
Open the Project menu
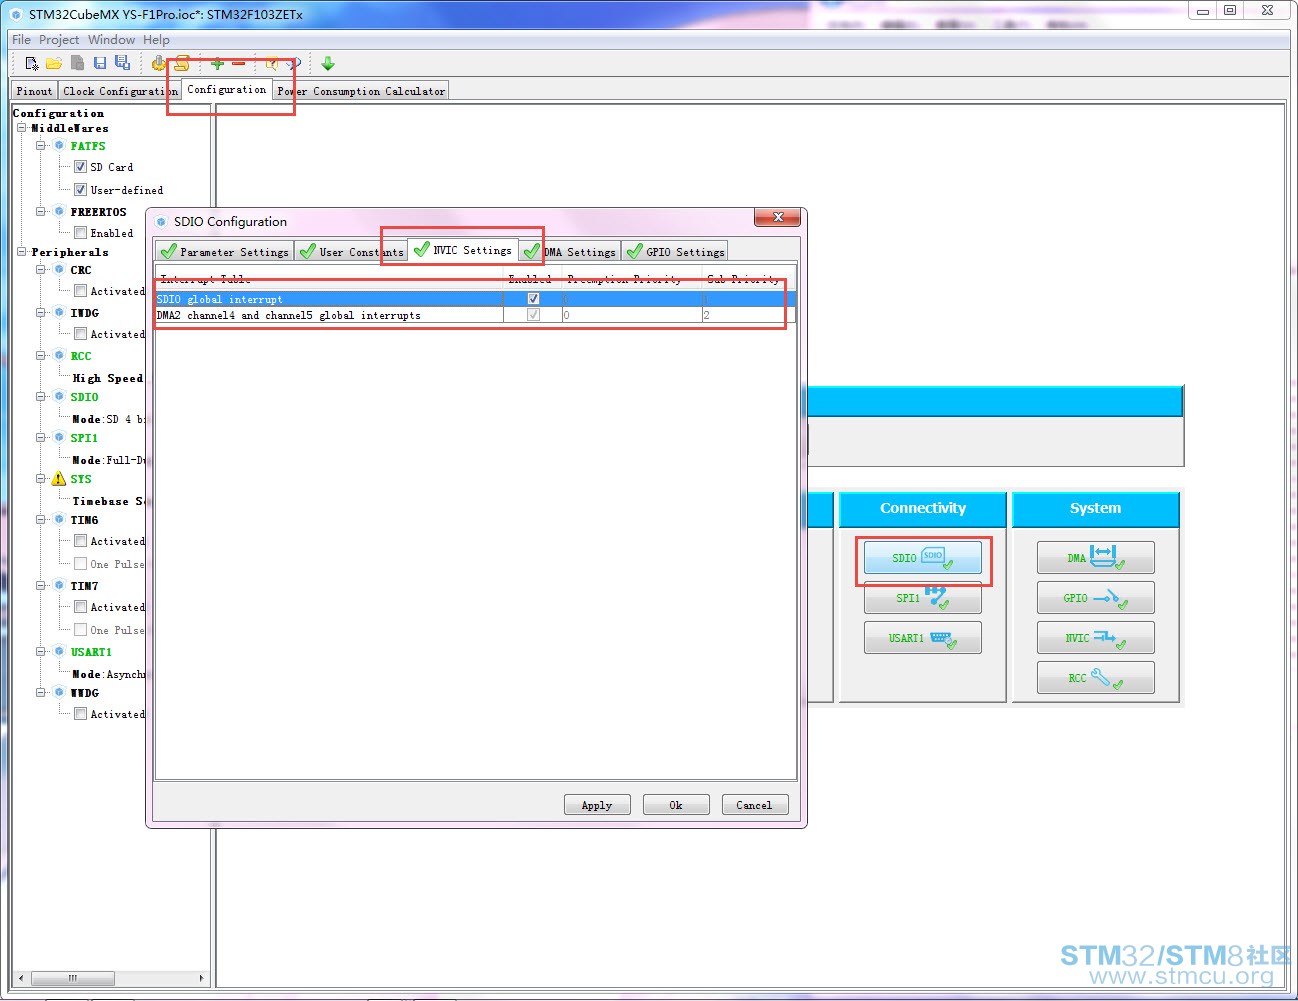coord(59,40)
